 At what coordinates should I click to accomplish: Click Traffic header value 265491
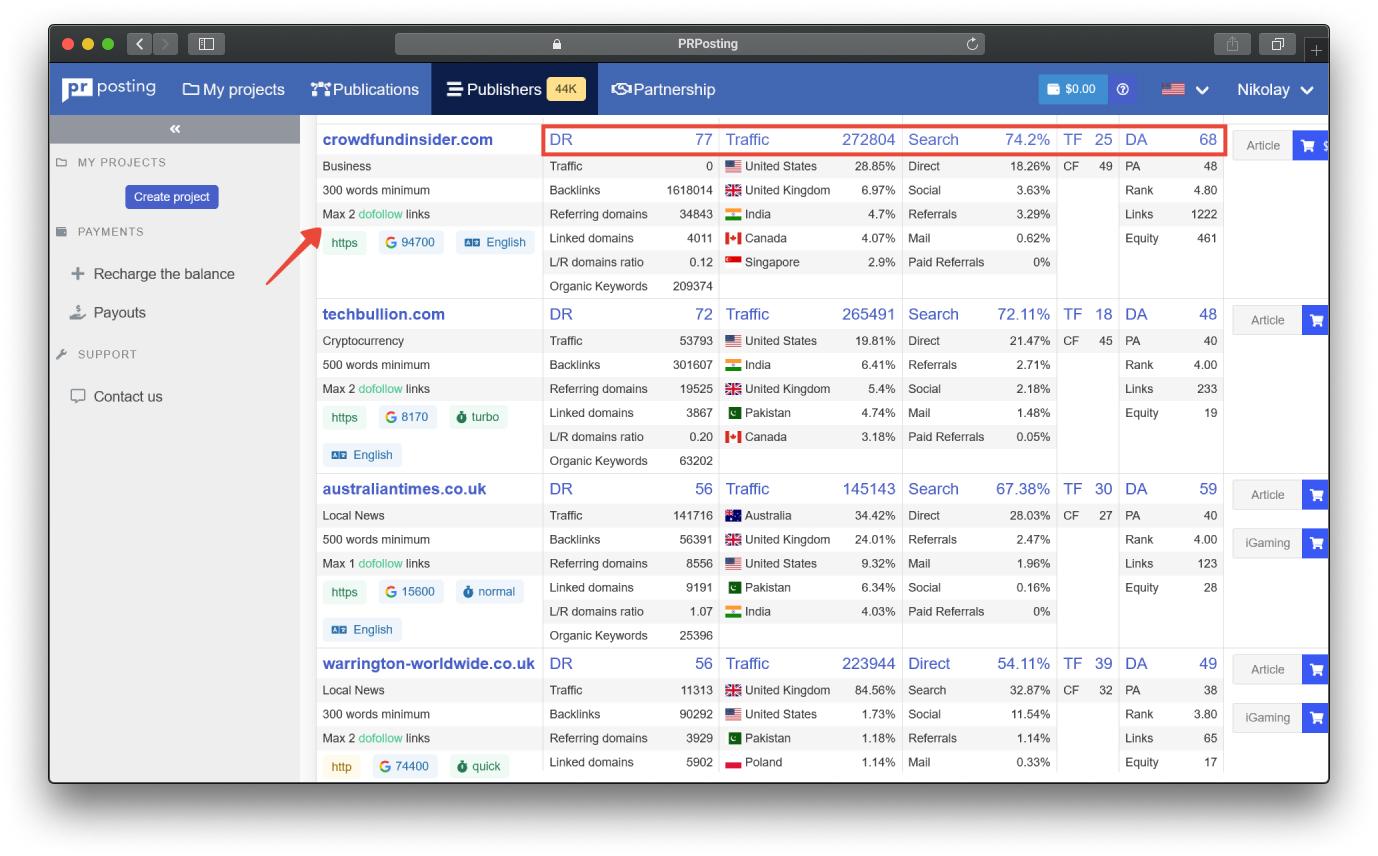(868, 314)
